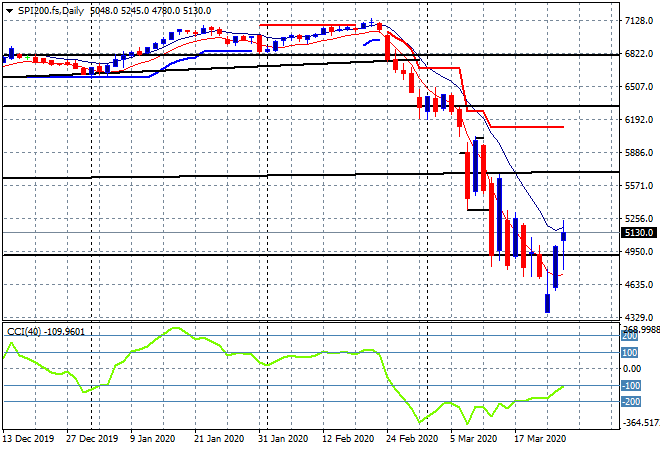
Task: Click the 5 Mar 2020 date label
Action: point(474,439)
